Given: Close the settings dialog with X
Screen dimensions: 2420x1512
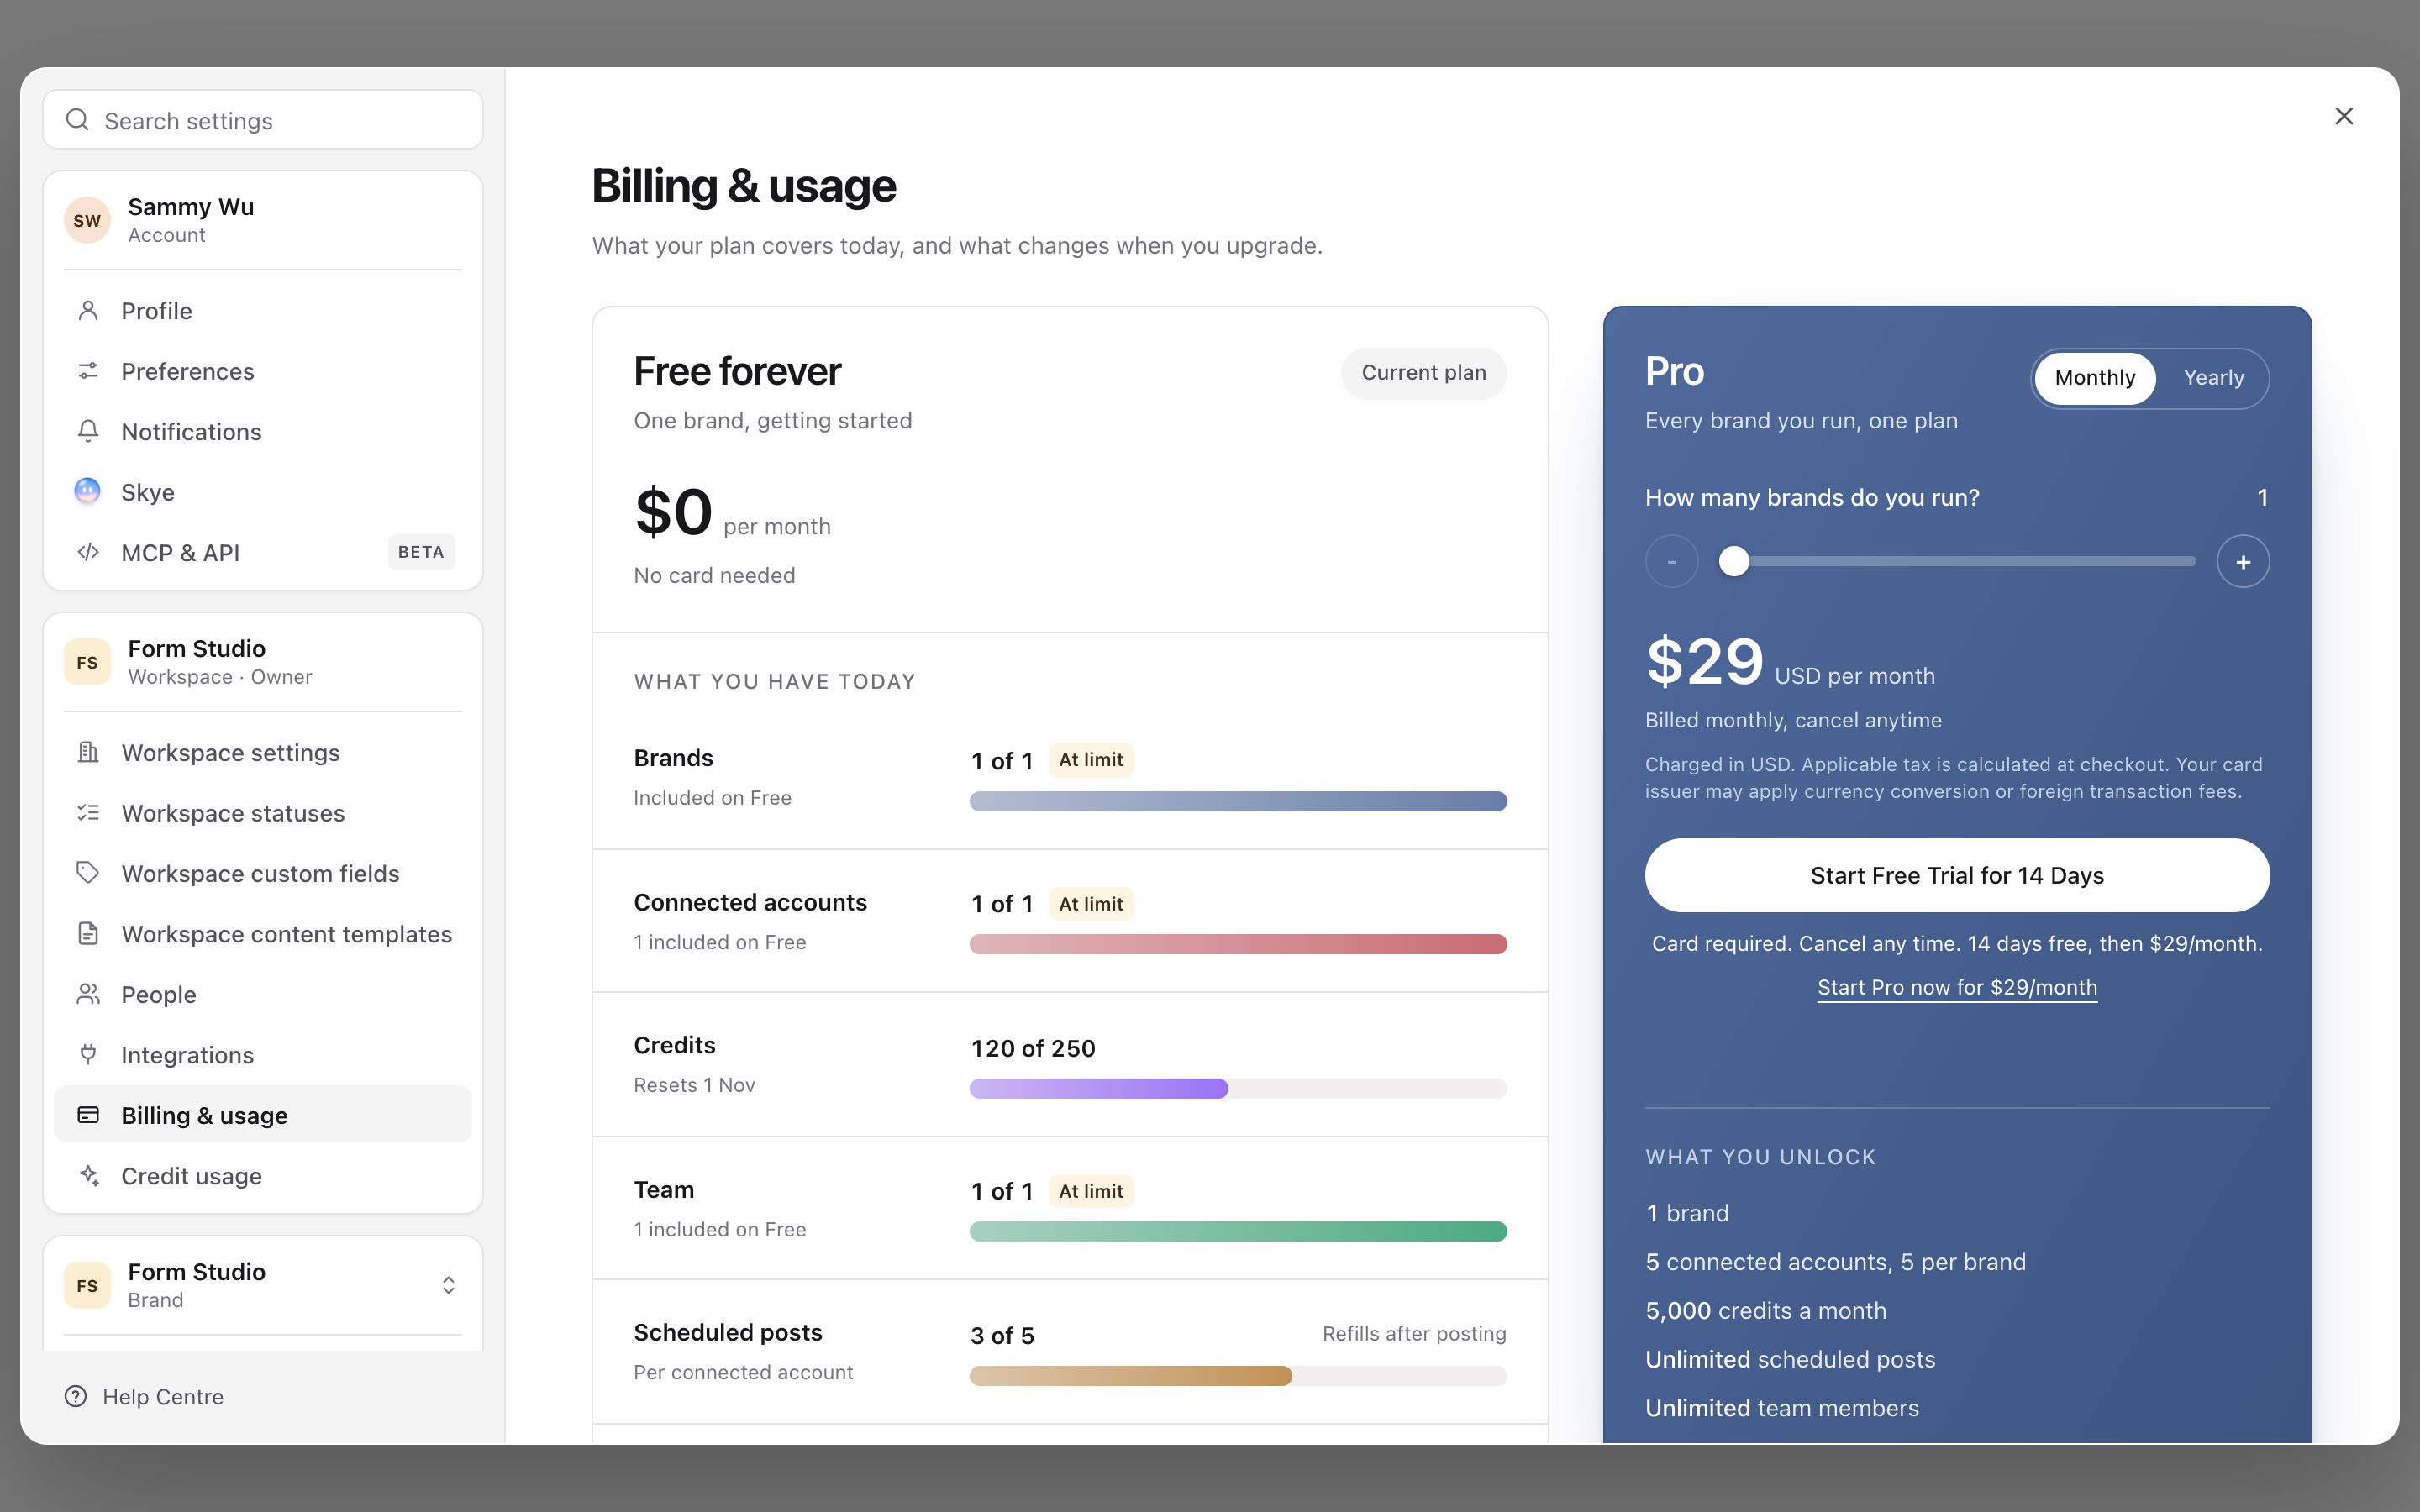Looking at the screenshot, I should click(2344, 116).
